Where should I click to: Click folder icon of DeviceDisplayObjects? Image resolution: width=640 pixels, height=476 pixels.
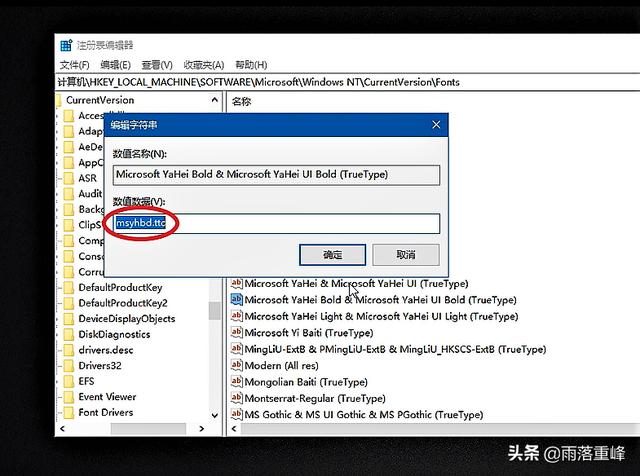pos(69,318)
